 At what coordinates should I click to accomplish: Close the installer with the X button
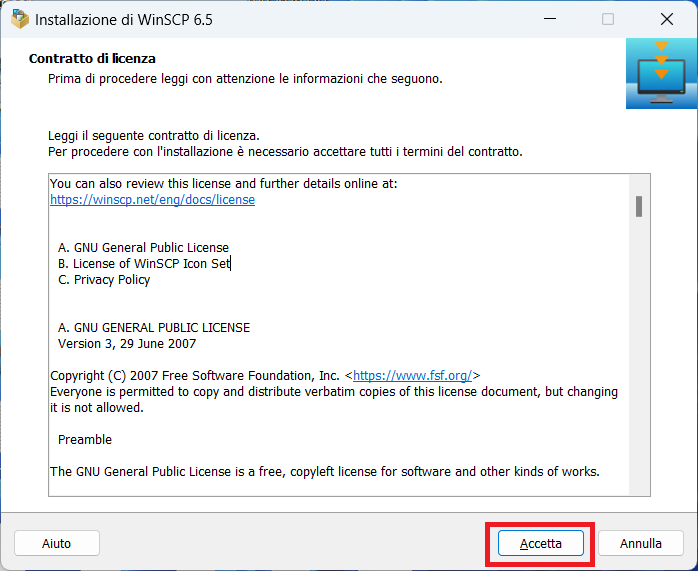[666, 19]
